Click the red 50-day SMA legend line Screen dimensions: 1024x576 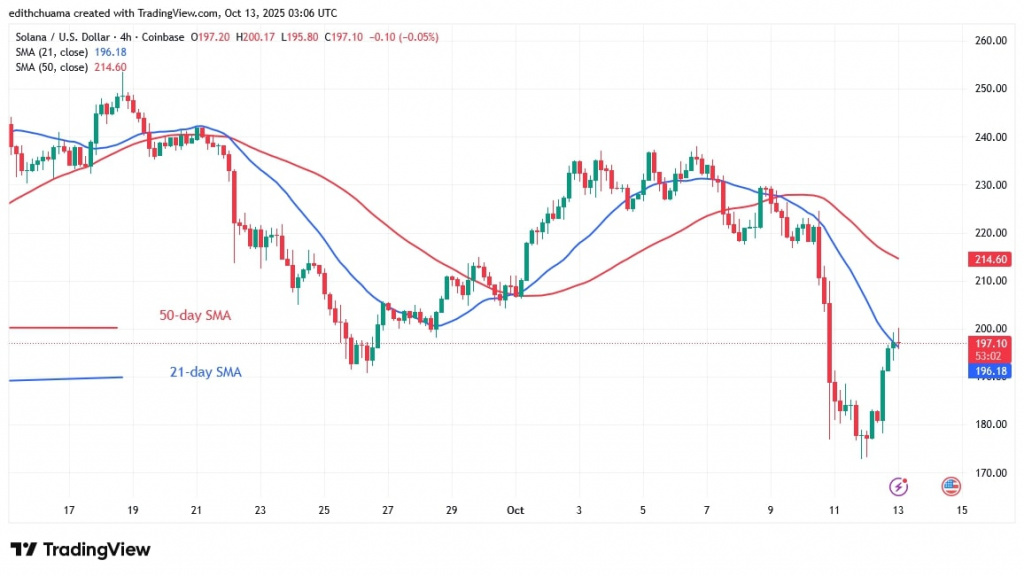pos(63,327)
